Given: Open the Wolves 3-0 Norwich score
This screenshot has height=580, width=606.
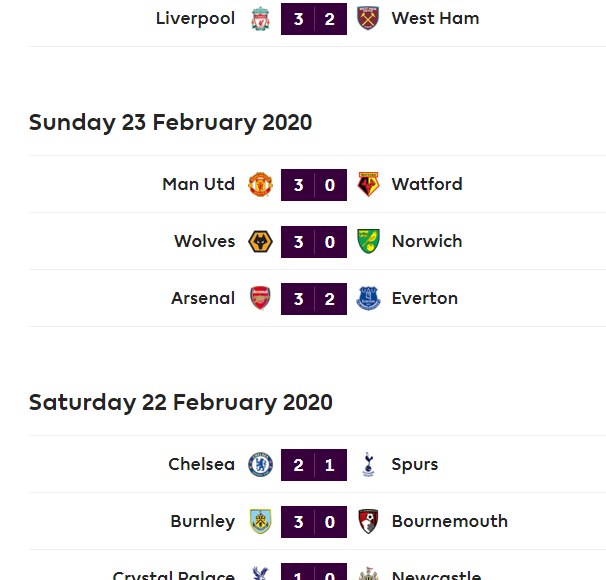Looking at the screenshot, I should [314, 241].
